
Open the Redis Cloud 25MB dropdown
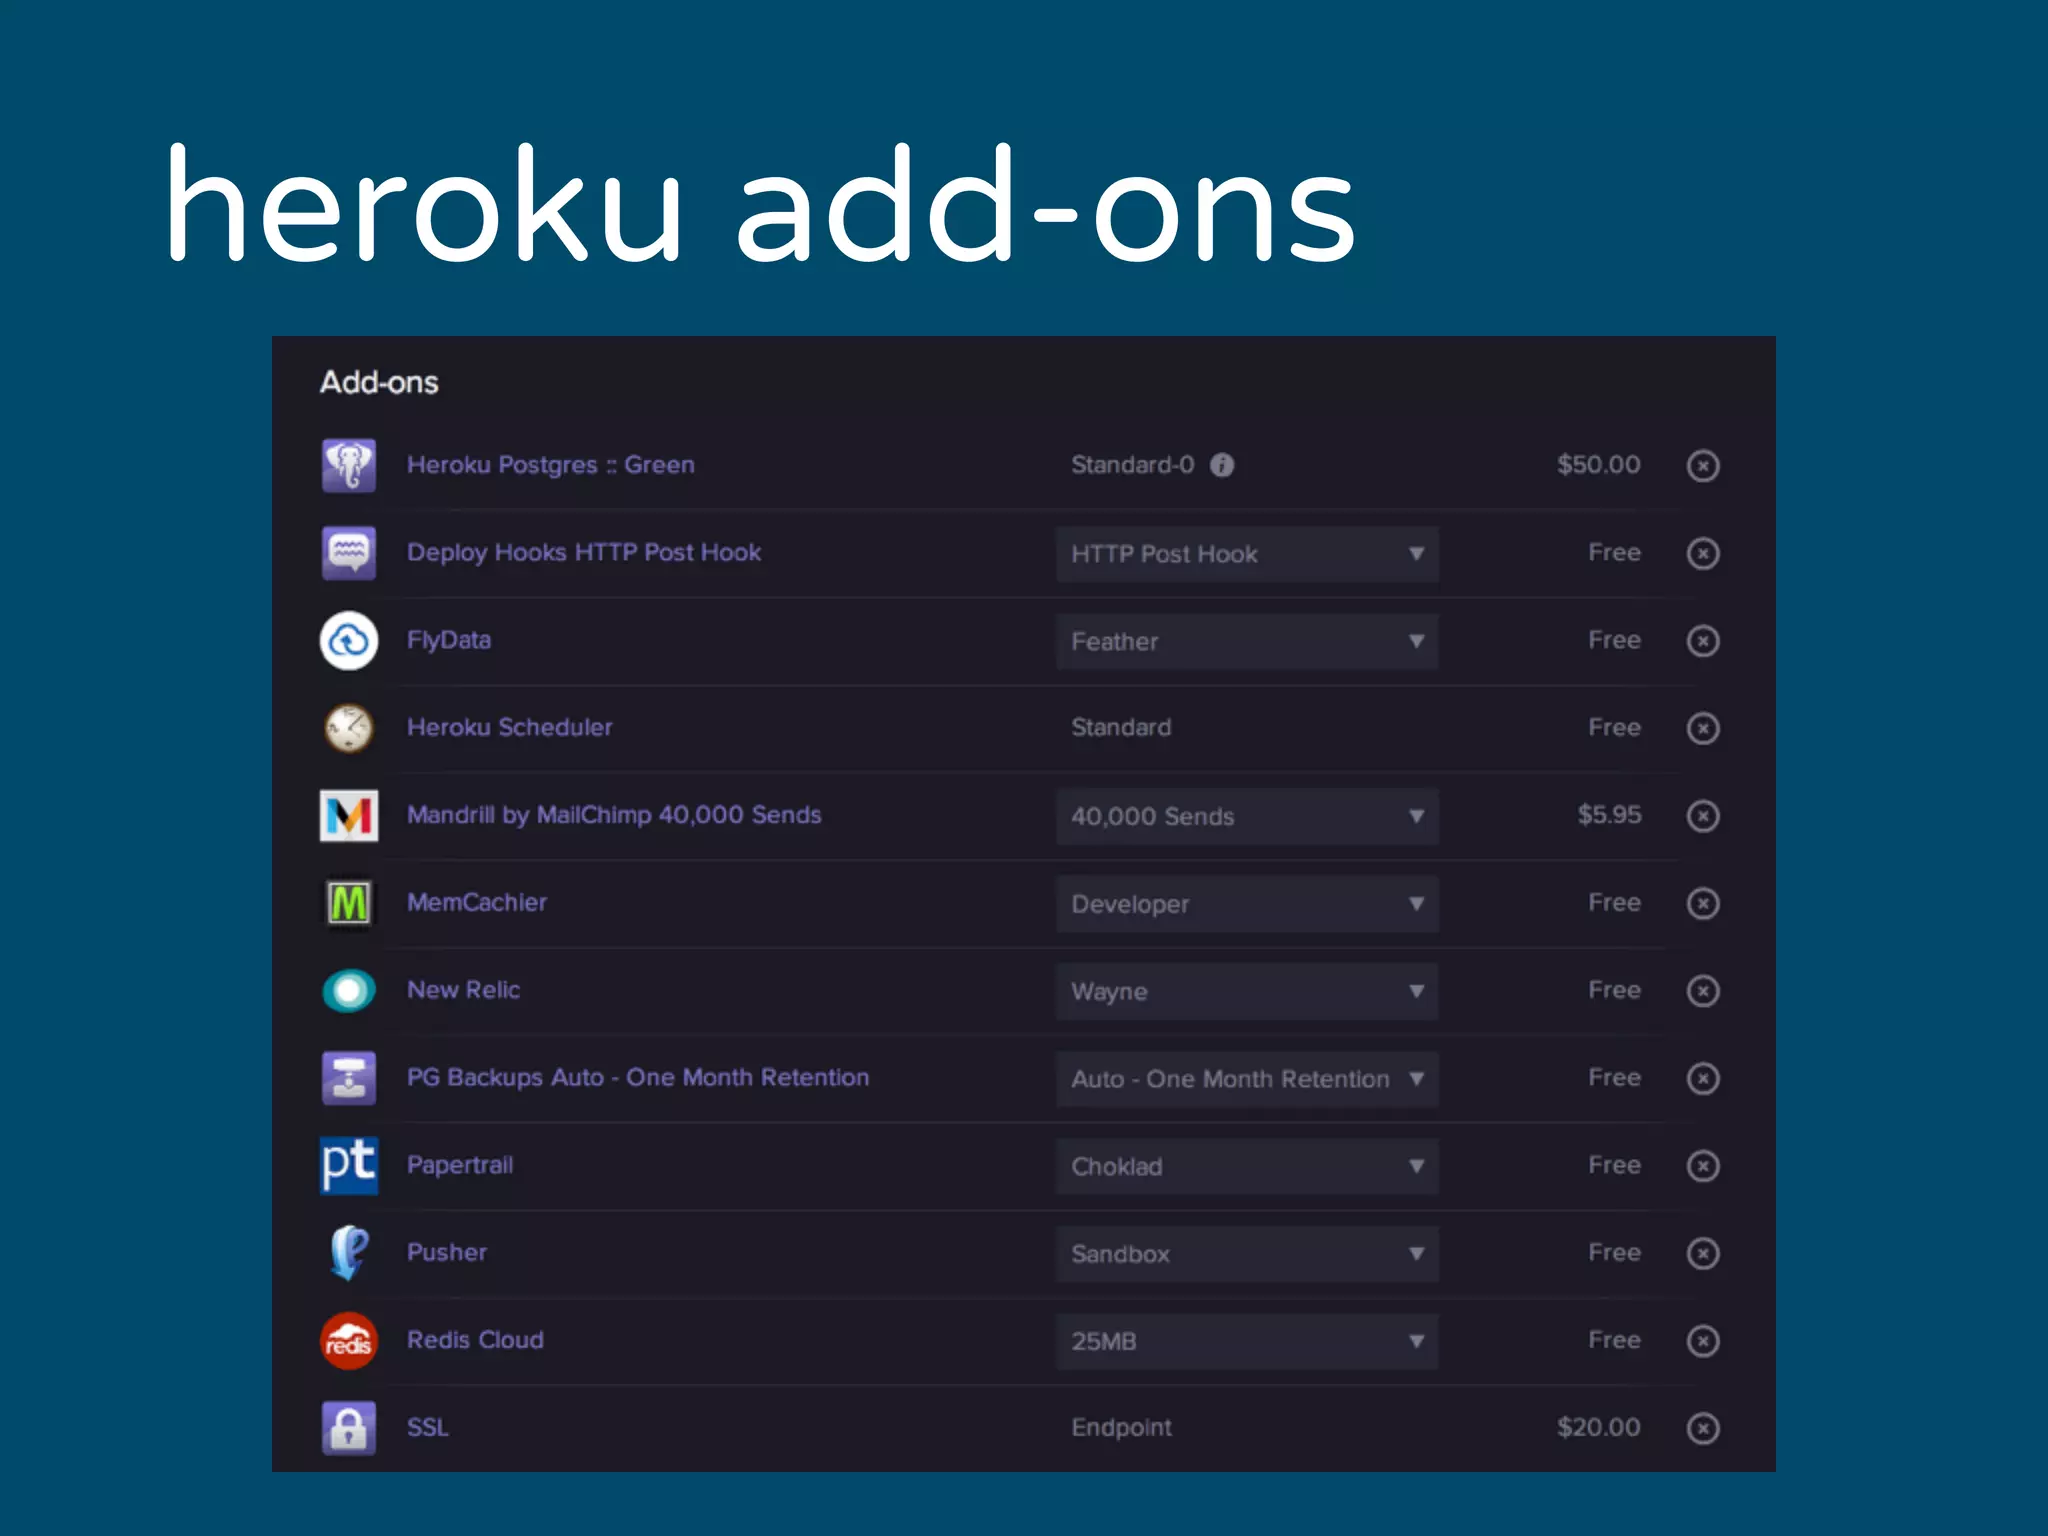(1247, 1341)
